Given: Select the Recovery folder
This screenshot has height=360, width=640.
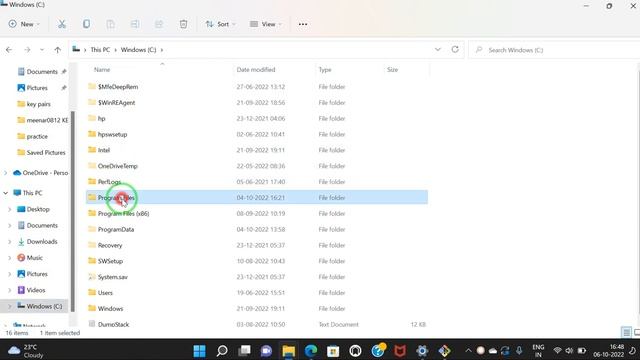Looking at the screenshot, I should 257,245.
